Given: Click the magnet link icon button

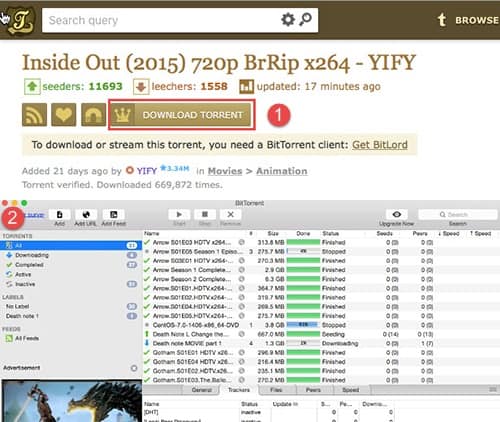Looking at the screenshot, I should [x=93, y=115].
